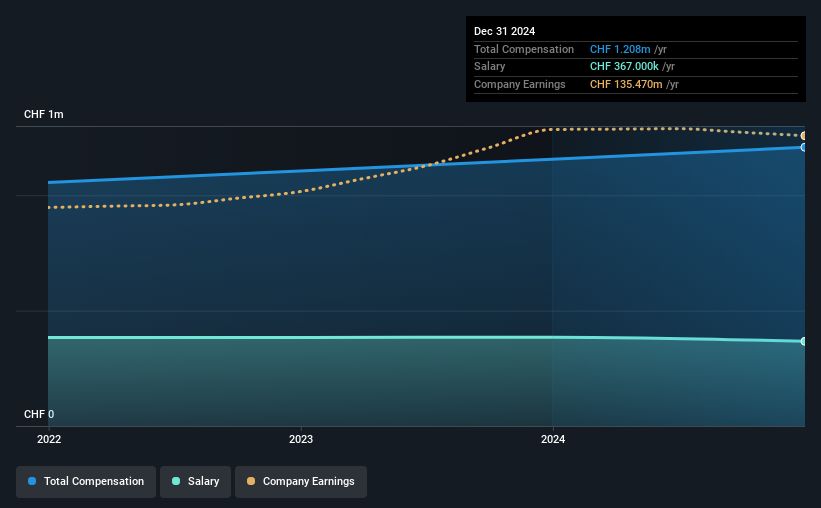The image size is (821, 508).
Task: Click the Total Compensation endpoint marker on chart
Action: [803, 148]
